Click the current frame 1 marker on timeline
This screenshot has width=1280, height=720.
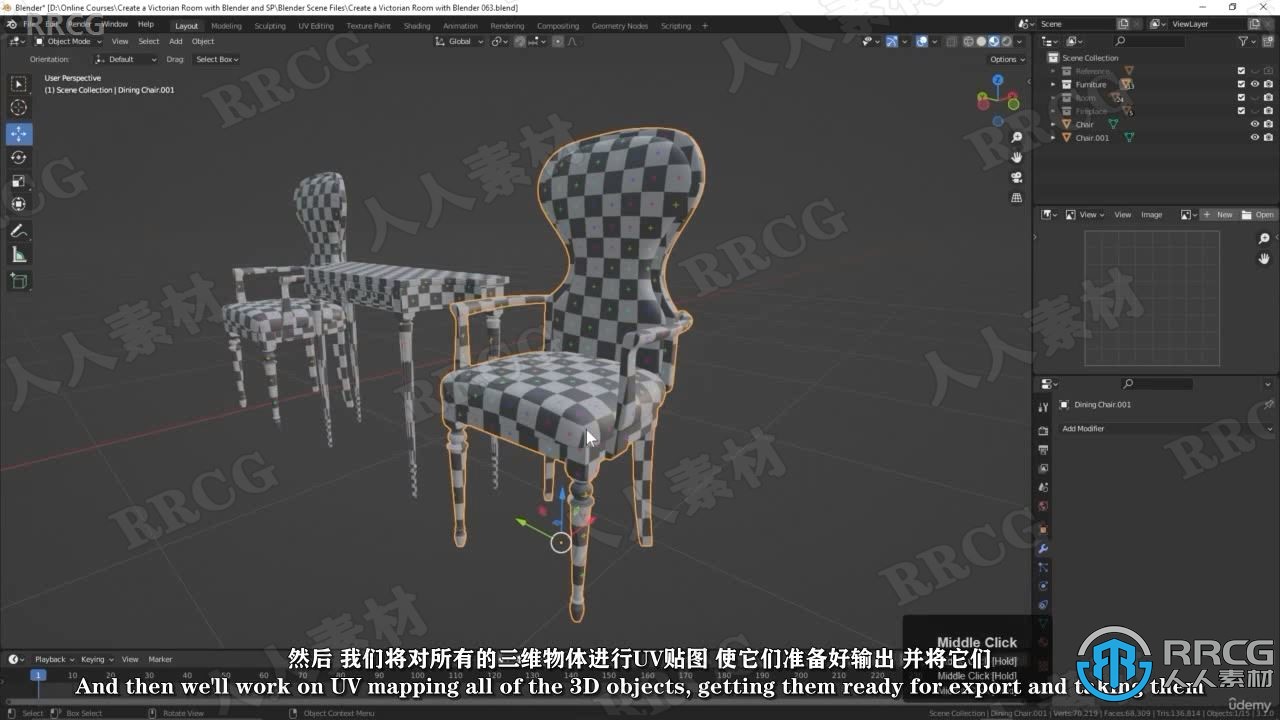click(x=38, y=675)
